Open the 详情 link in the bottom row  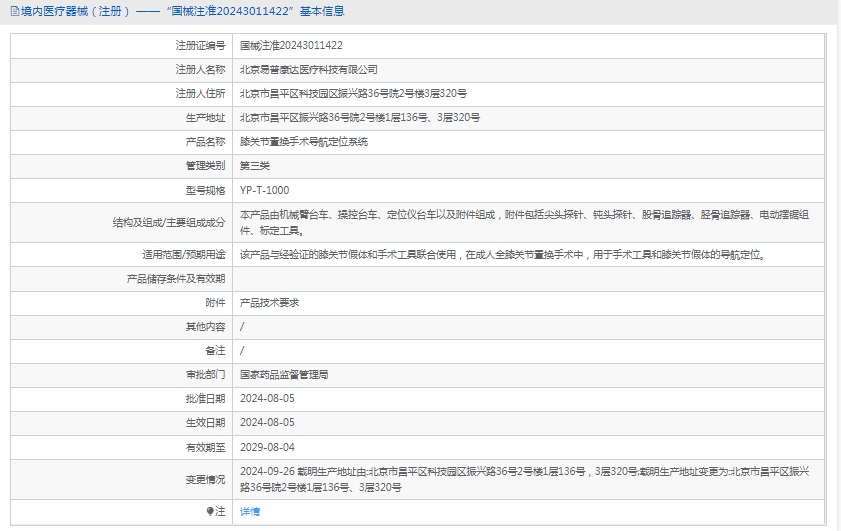pyautogui.click(x=249, y=511)
